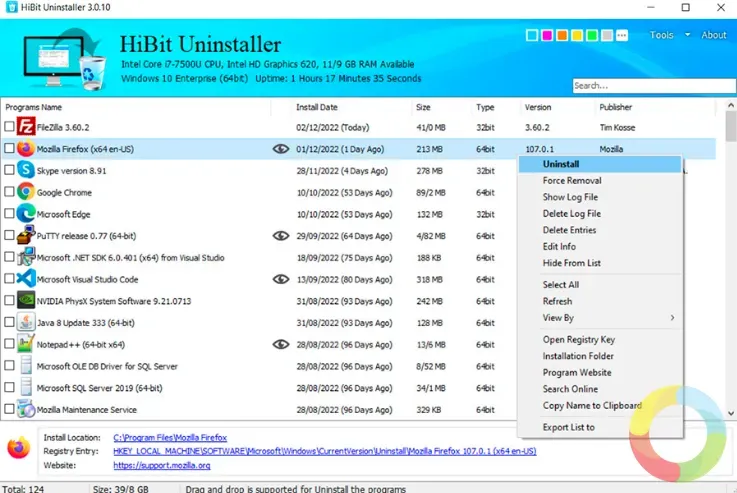Click the .NET SDK installer icon
737x493 pixels.
[26, 257]
